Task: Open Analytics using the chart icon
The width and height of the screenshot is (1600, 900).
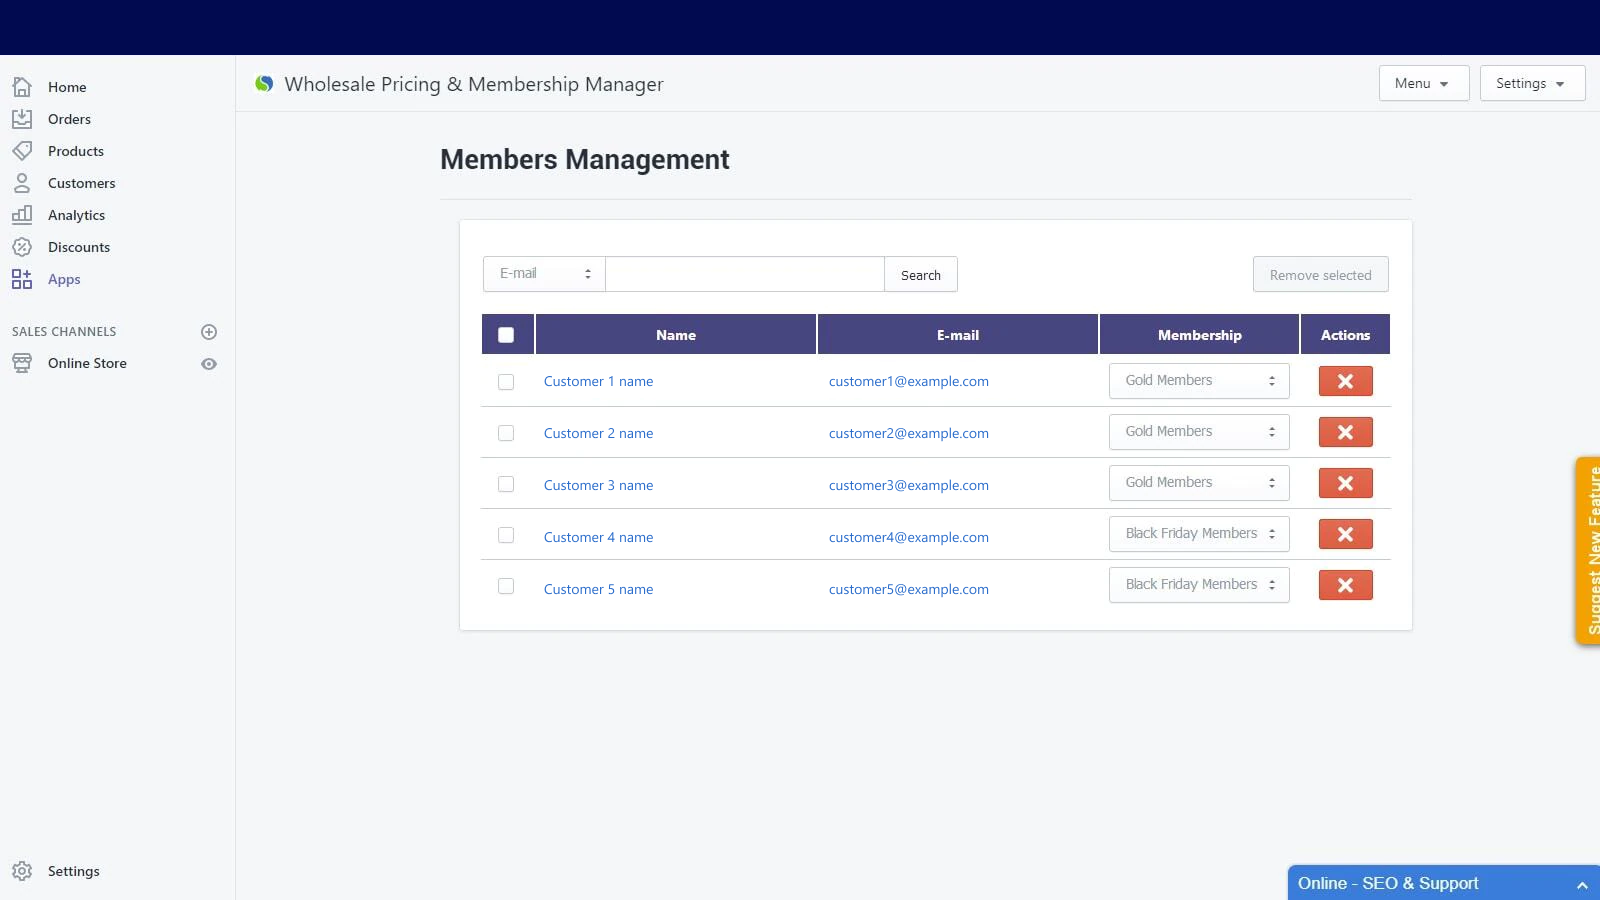Action: point(22,215)
